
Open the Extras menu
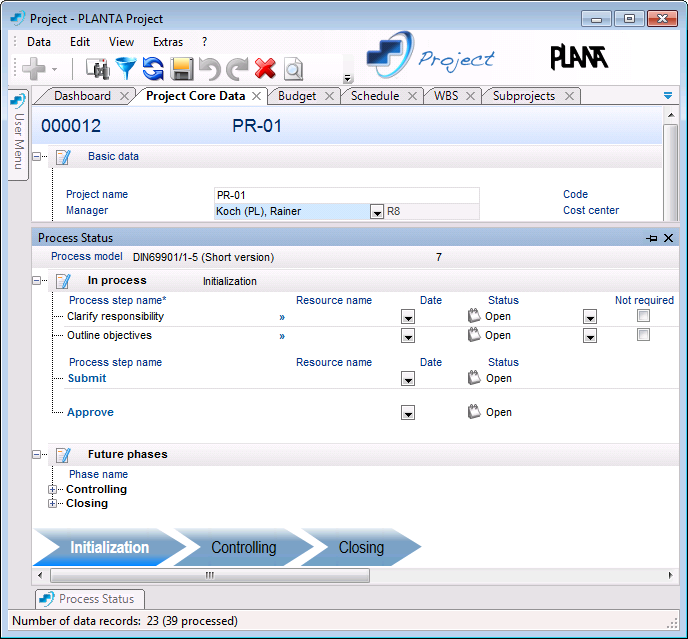click(x=168, y=42)
